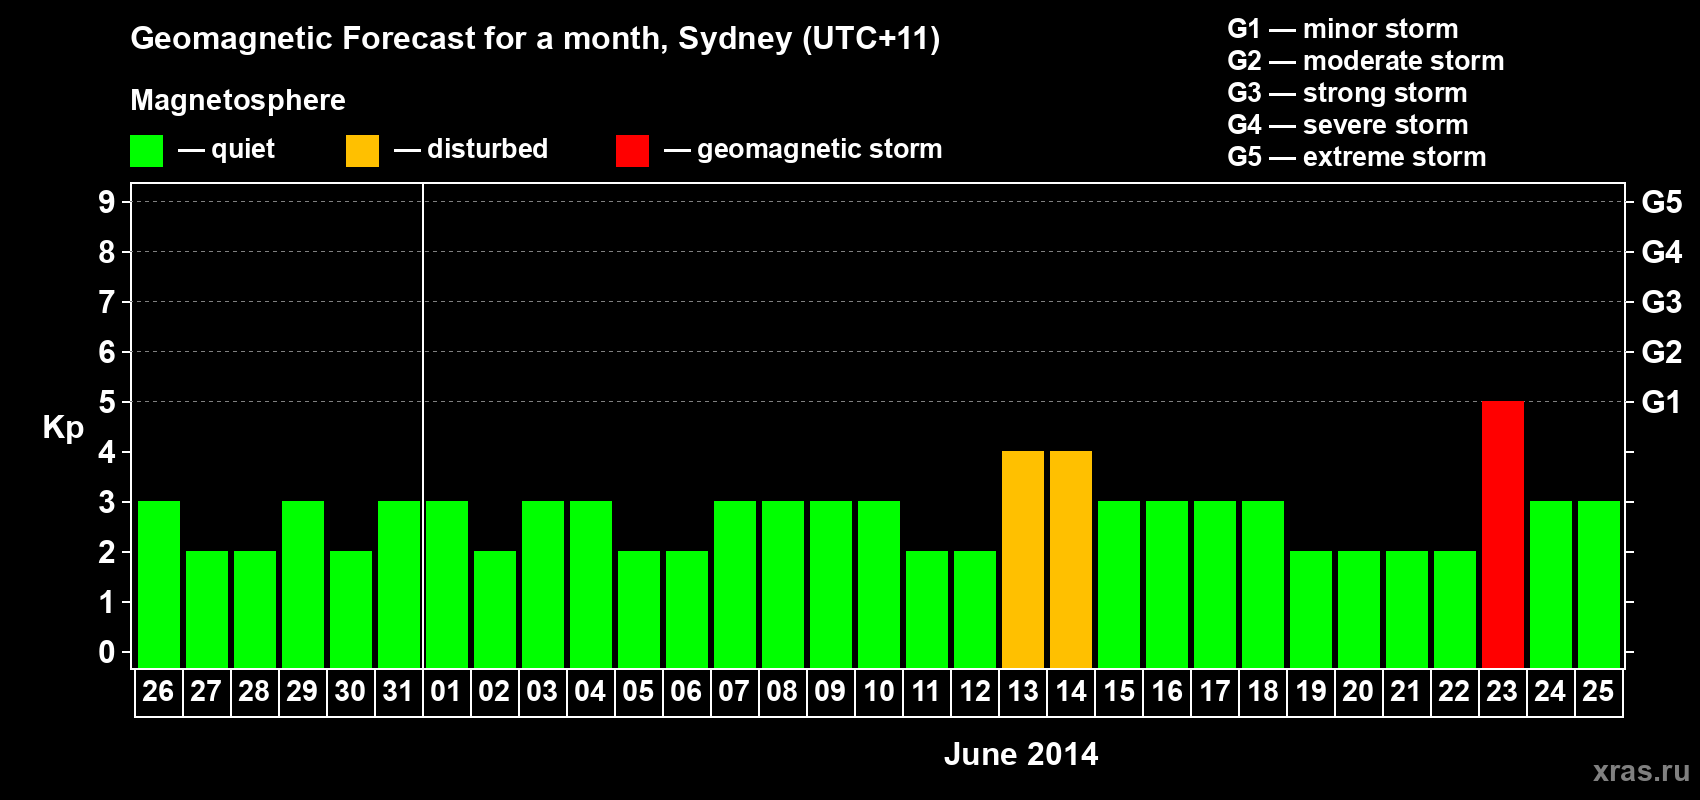Click the red geomagnetic storm legend swatch
Screen dimensions: 1700x800
tap(633, 151)
